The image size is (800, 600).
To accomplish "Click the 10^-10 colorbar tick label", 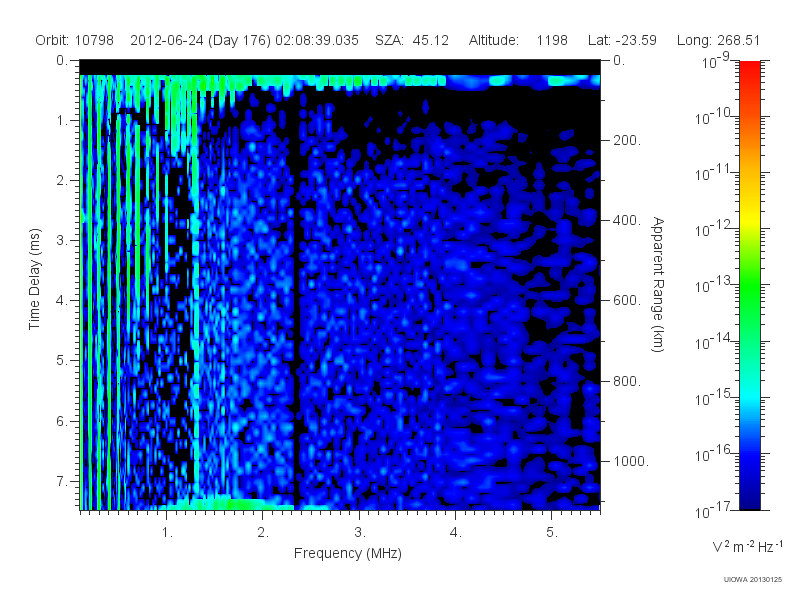I will (714, 117).
